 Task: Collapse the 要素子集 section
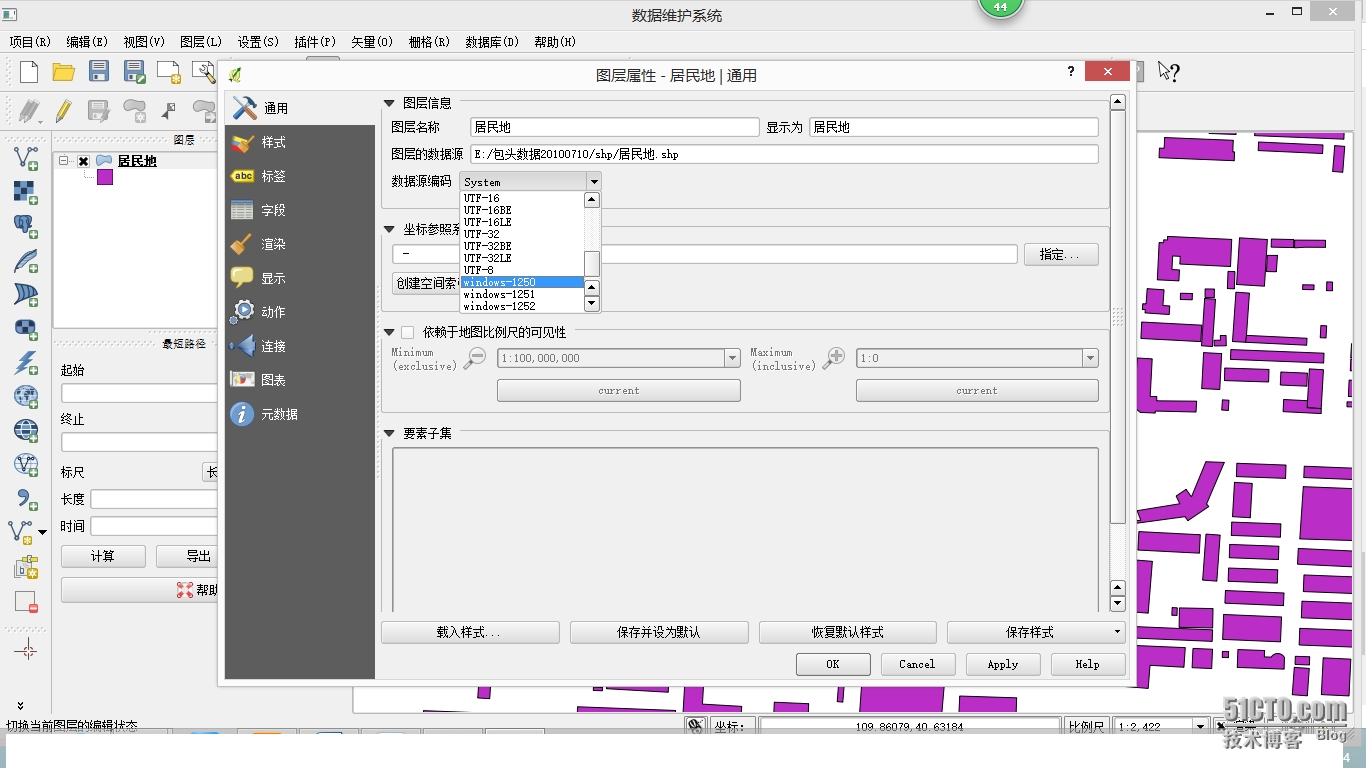click(390, 434)
